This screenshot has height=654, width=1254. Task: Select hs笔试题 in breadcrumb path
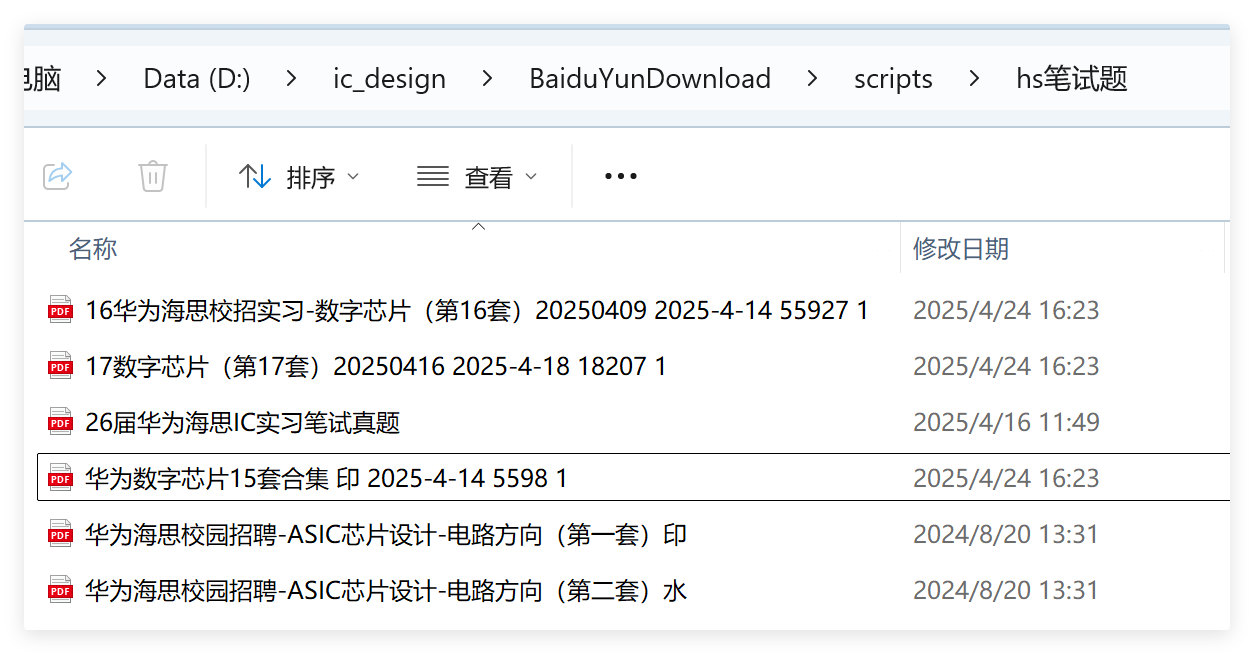pyautogui.click(x=1072, y=79)
